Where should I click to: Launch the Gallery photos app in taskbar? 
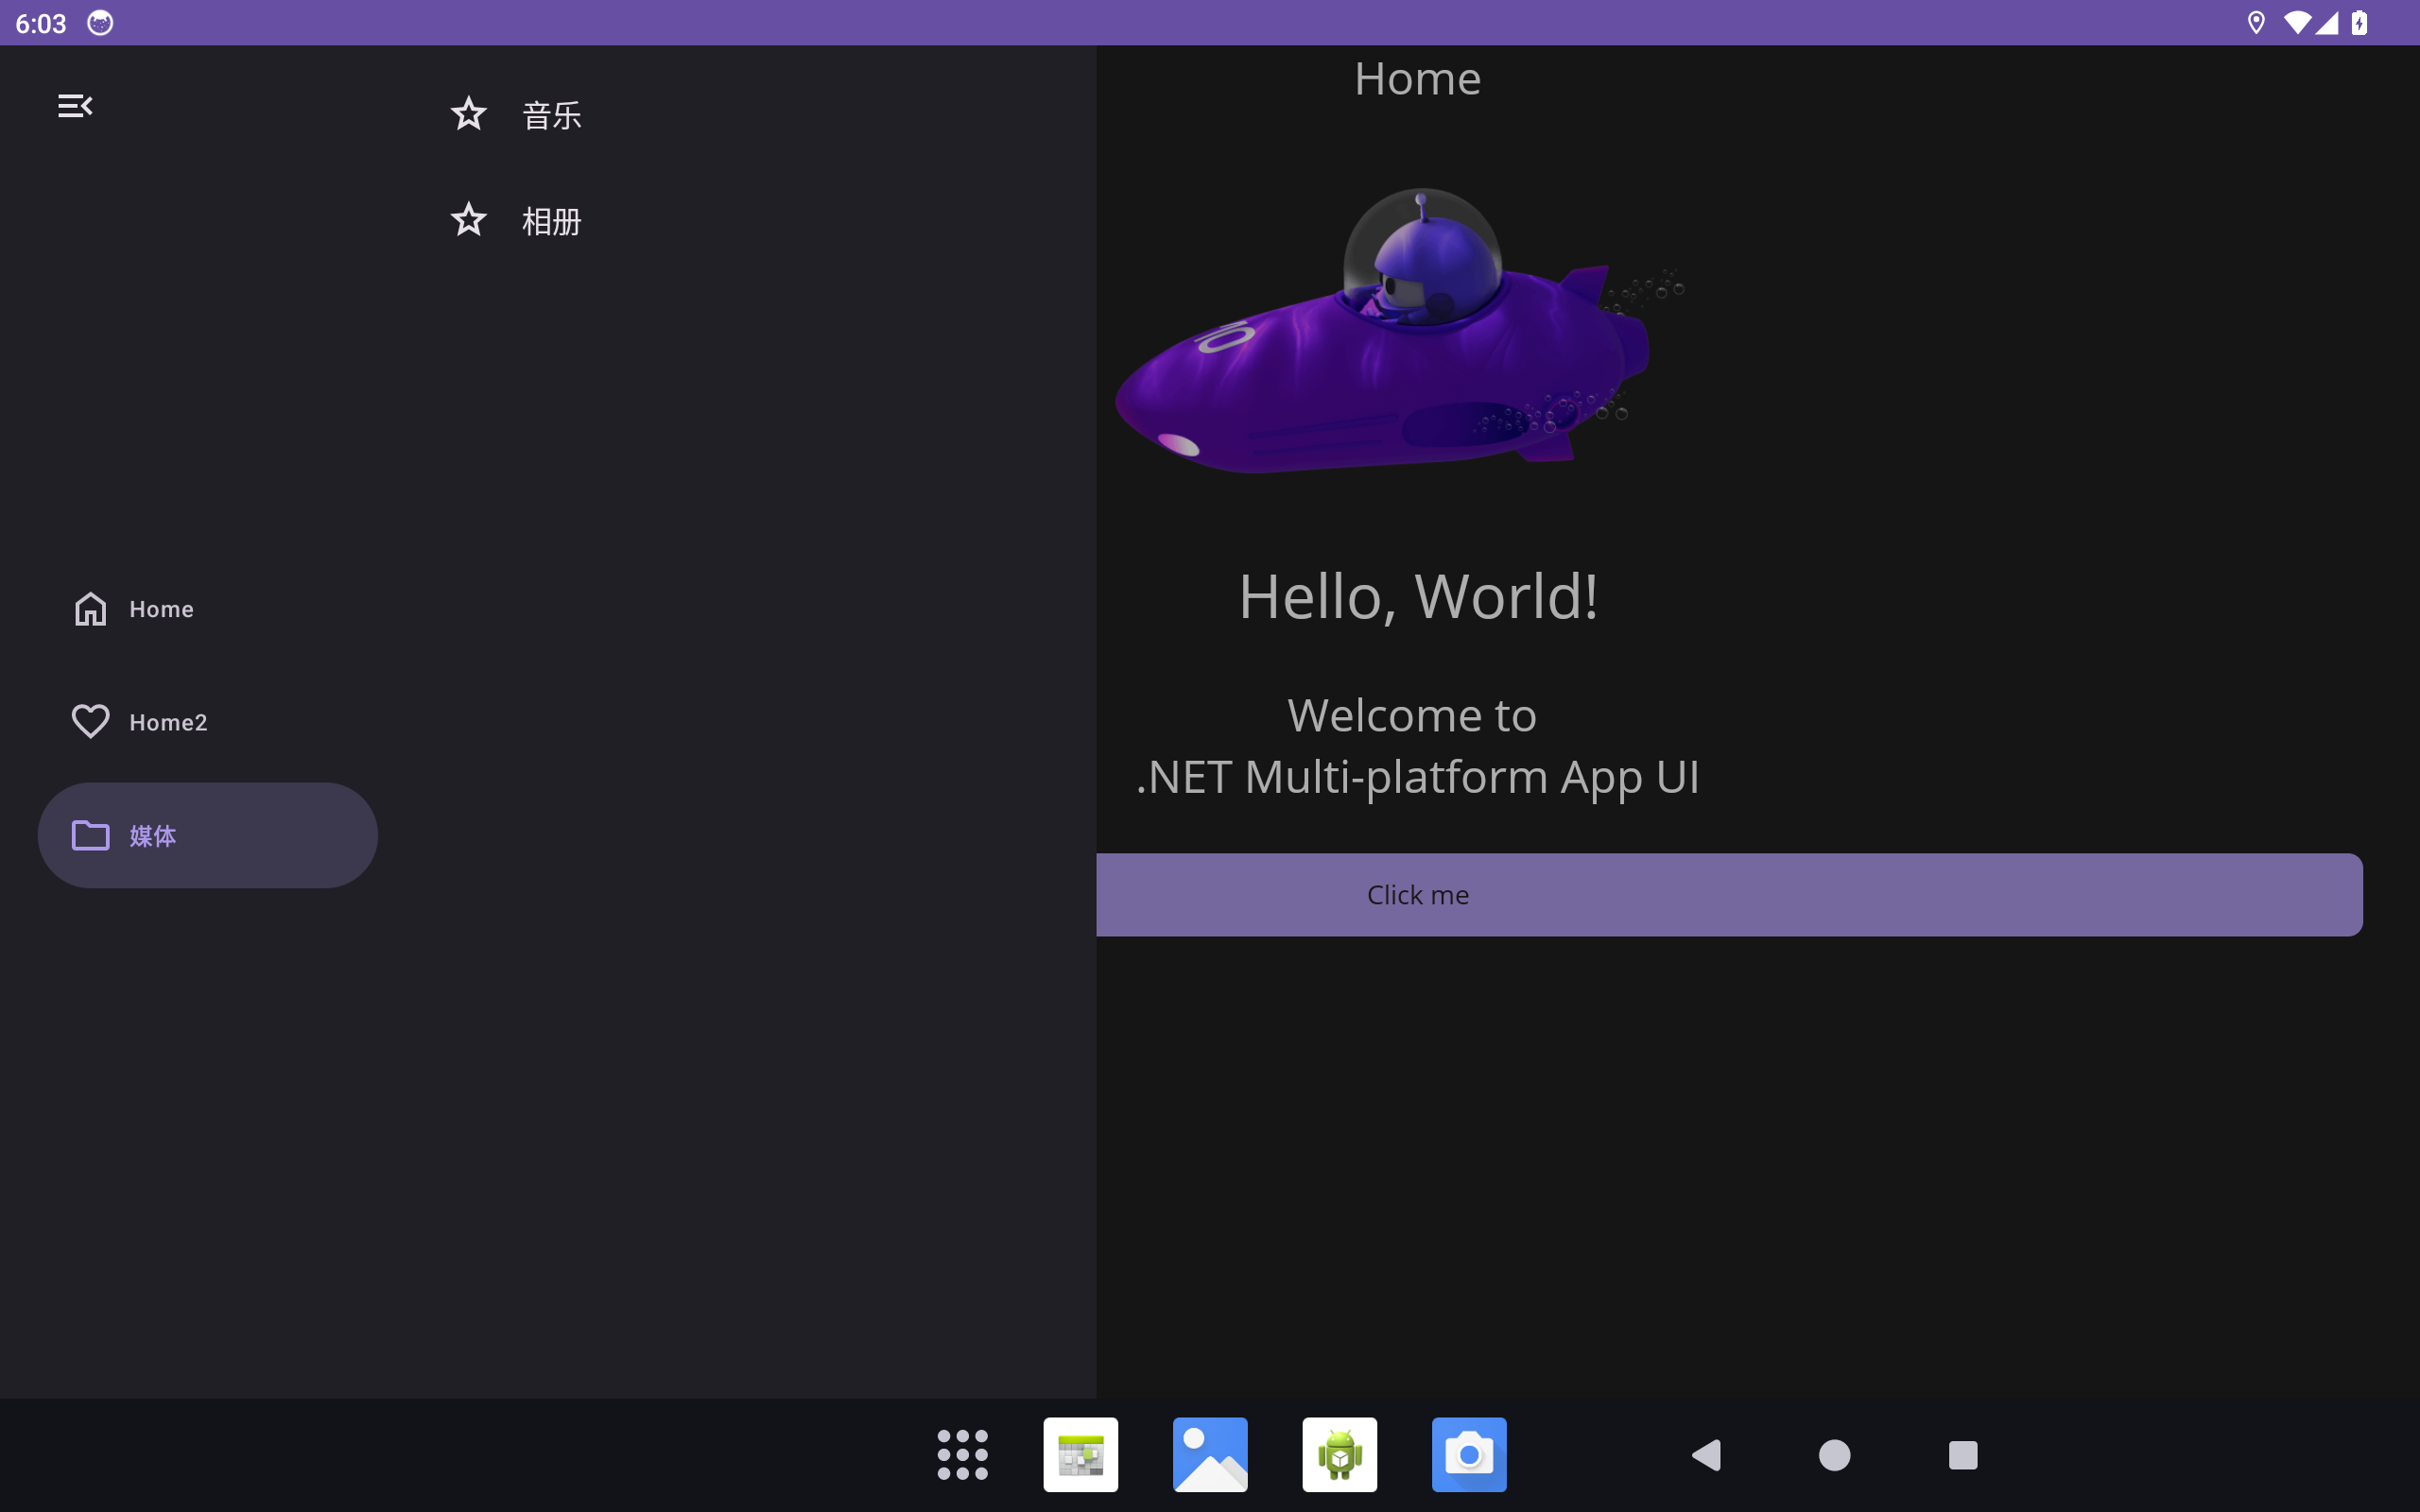[x=1210, y=1455]
